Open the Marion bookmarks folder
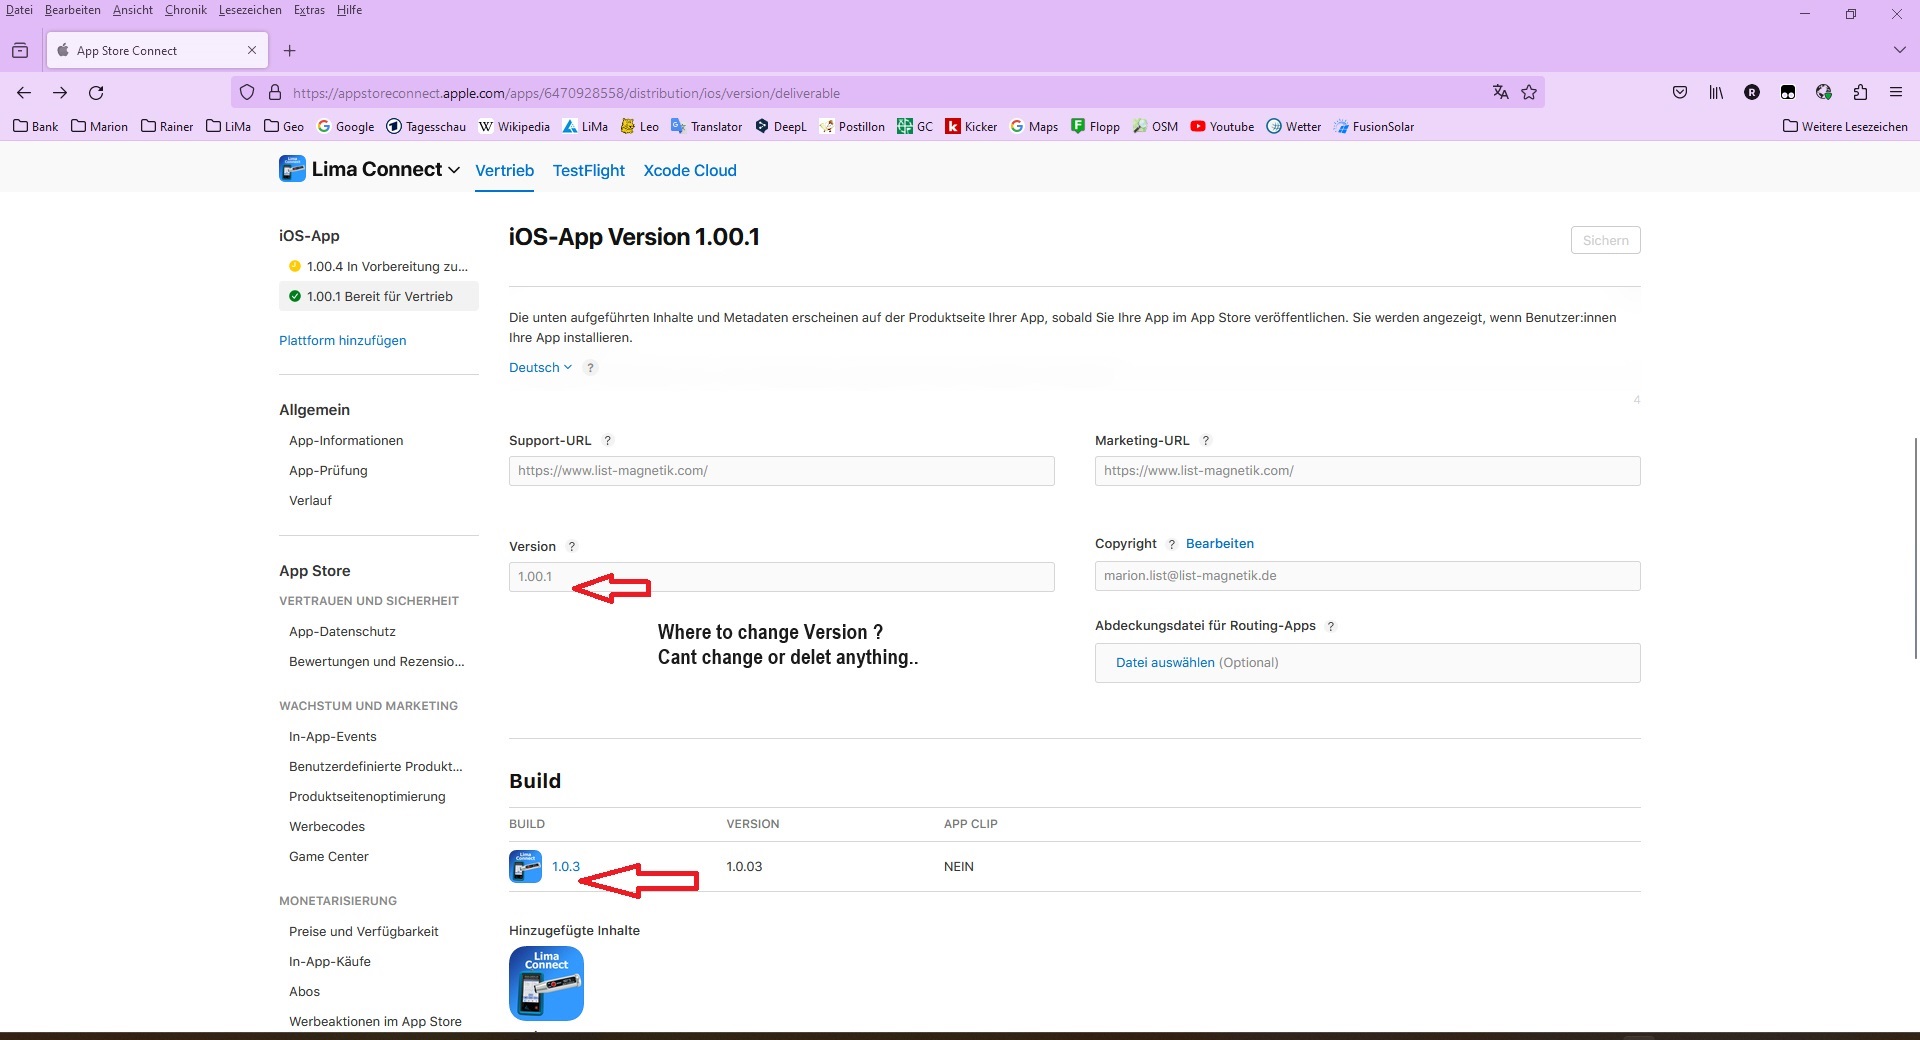 [99, 127]
